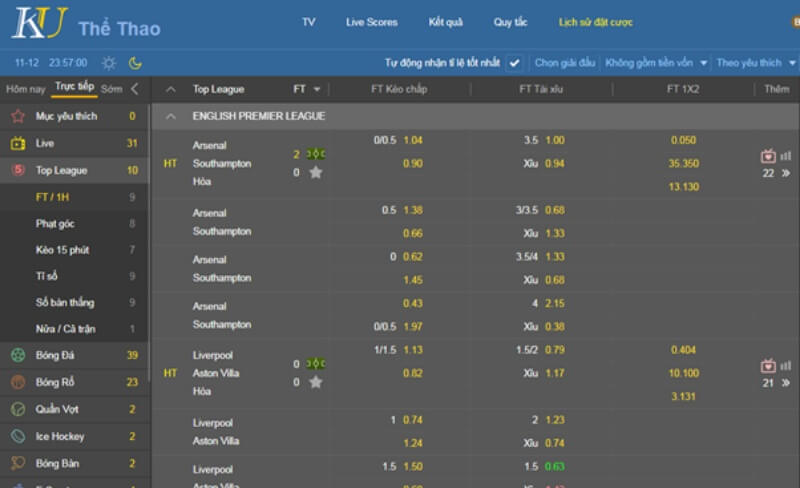Screen dimensions: 800x488
Task: Click the FT Kèo chấp column header
Action: [x=399, y=89]
